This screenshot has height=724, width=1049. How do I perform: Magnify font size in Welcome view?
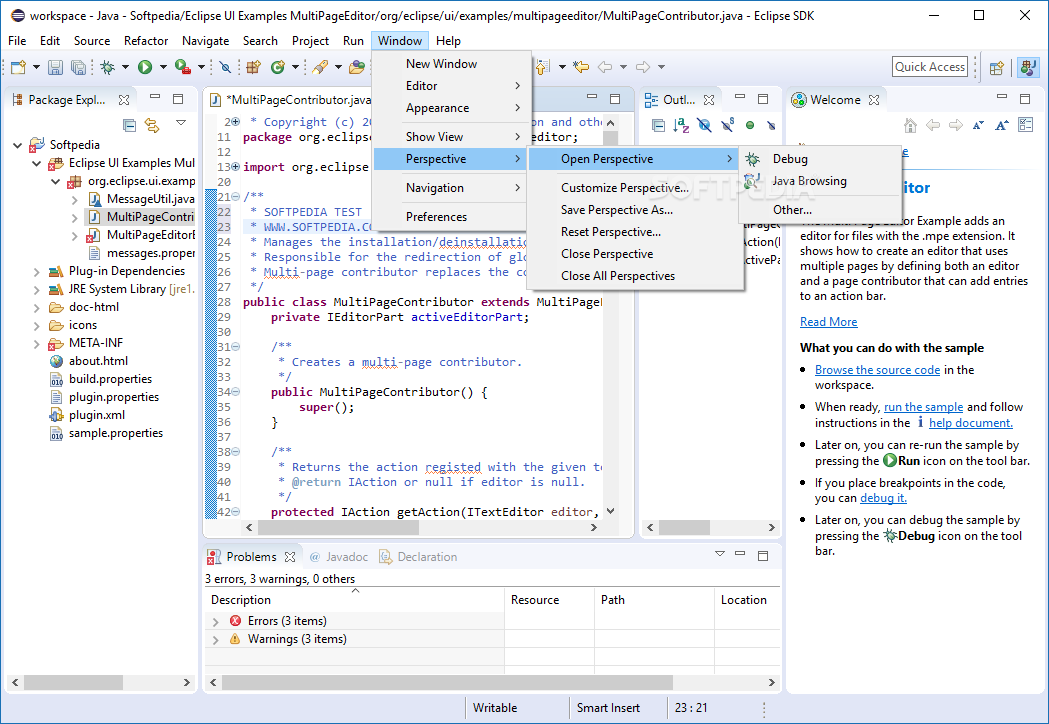(1002, 125)
